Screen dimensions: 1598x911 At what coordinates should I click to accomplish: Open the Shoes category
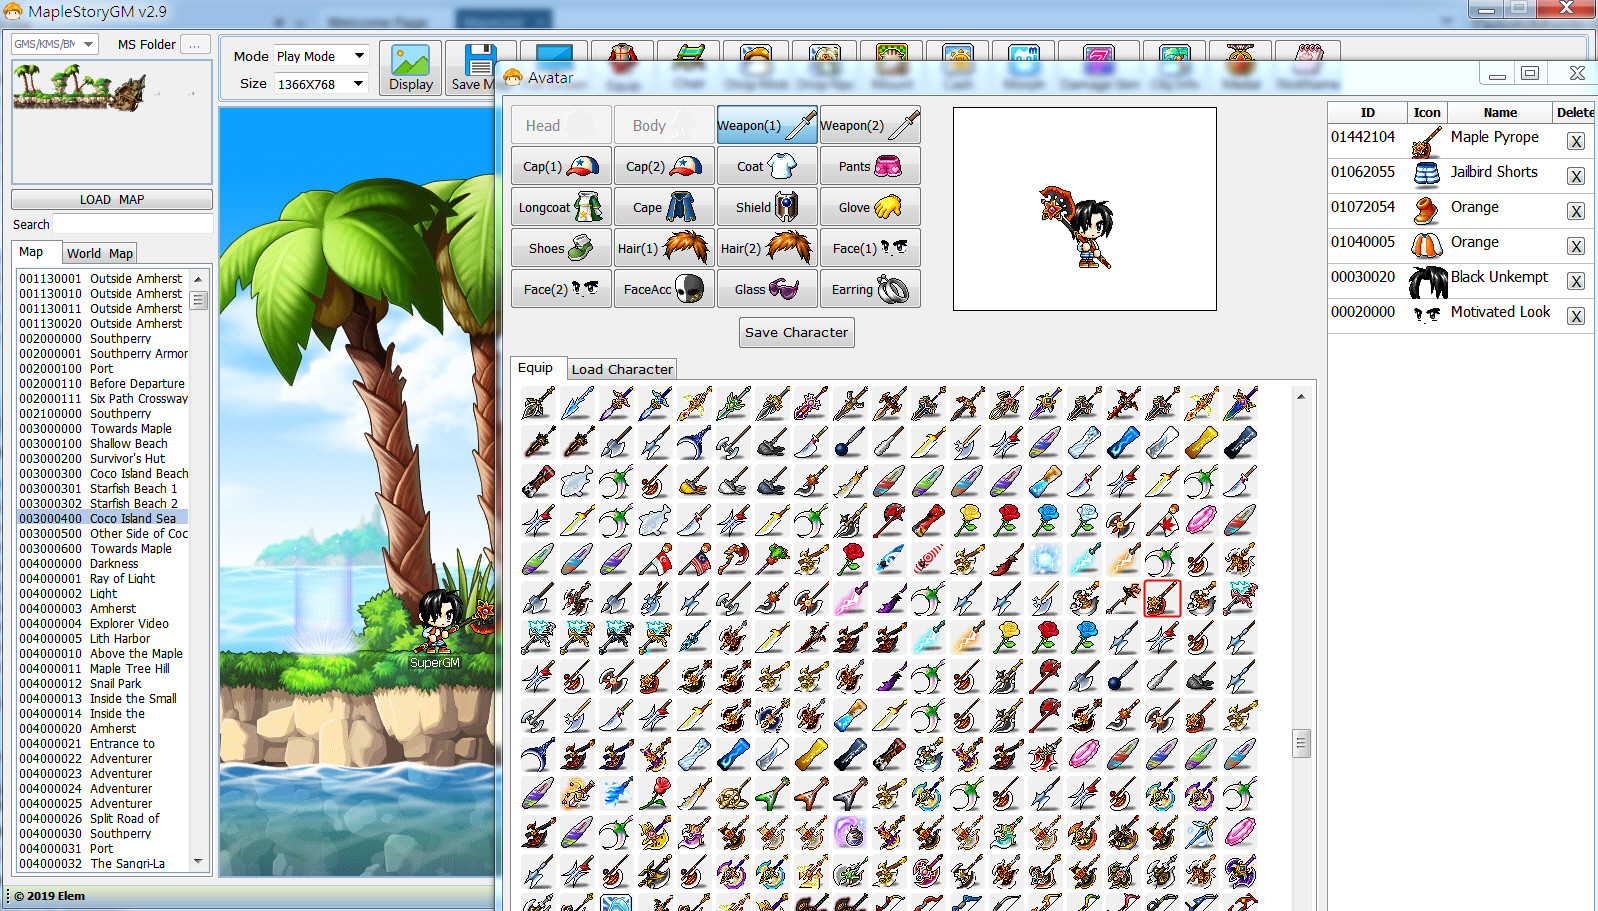click(x=561, y=248)
